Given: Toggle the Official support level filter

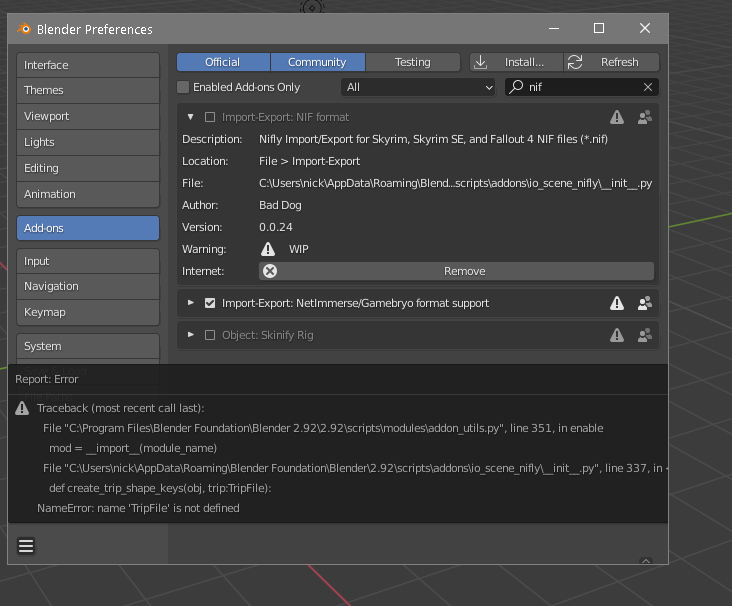Looking at the screenshot, I should click(223, 62).
